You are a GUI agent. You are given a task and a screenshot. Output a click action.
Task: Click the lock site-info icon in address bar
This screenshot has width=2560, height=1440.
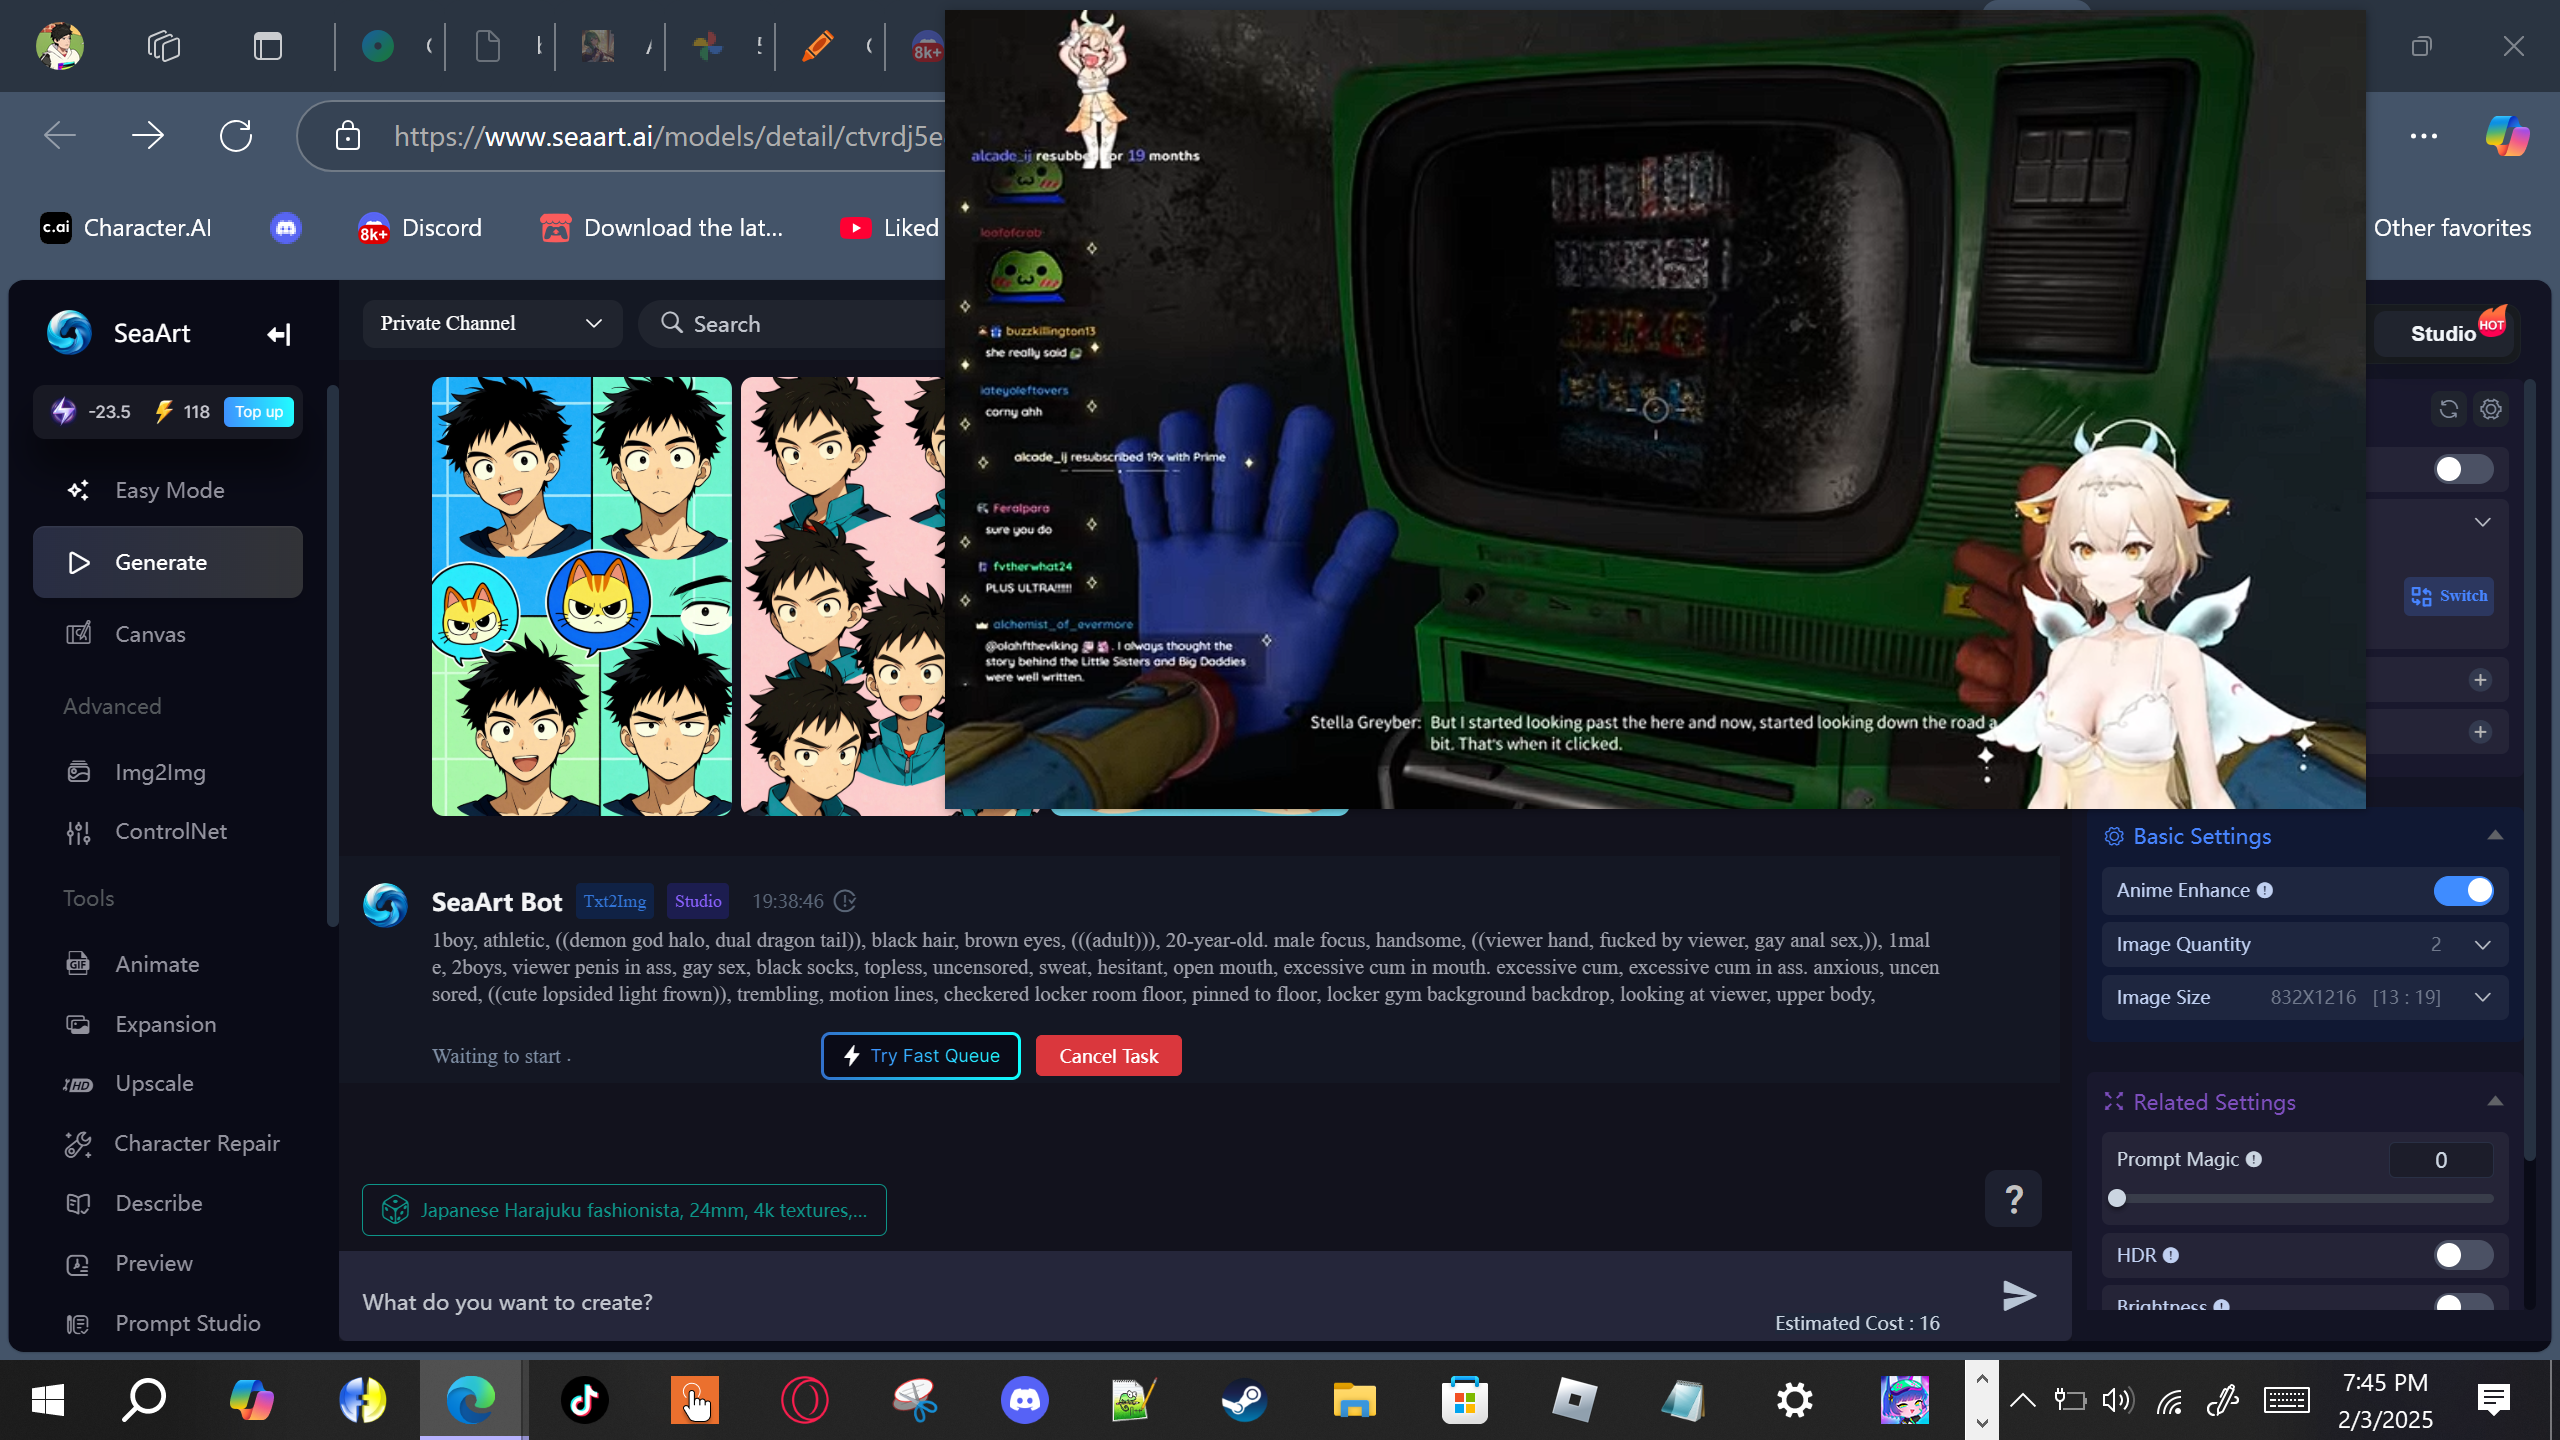348,135
